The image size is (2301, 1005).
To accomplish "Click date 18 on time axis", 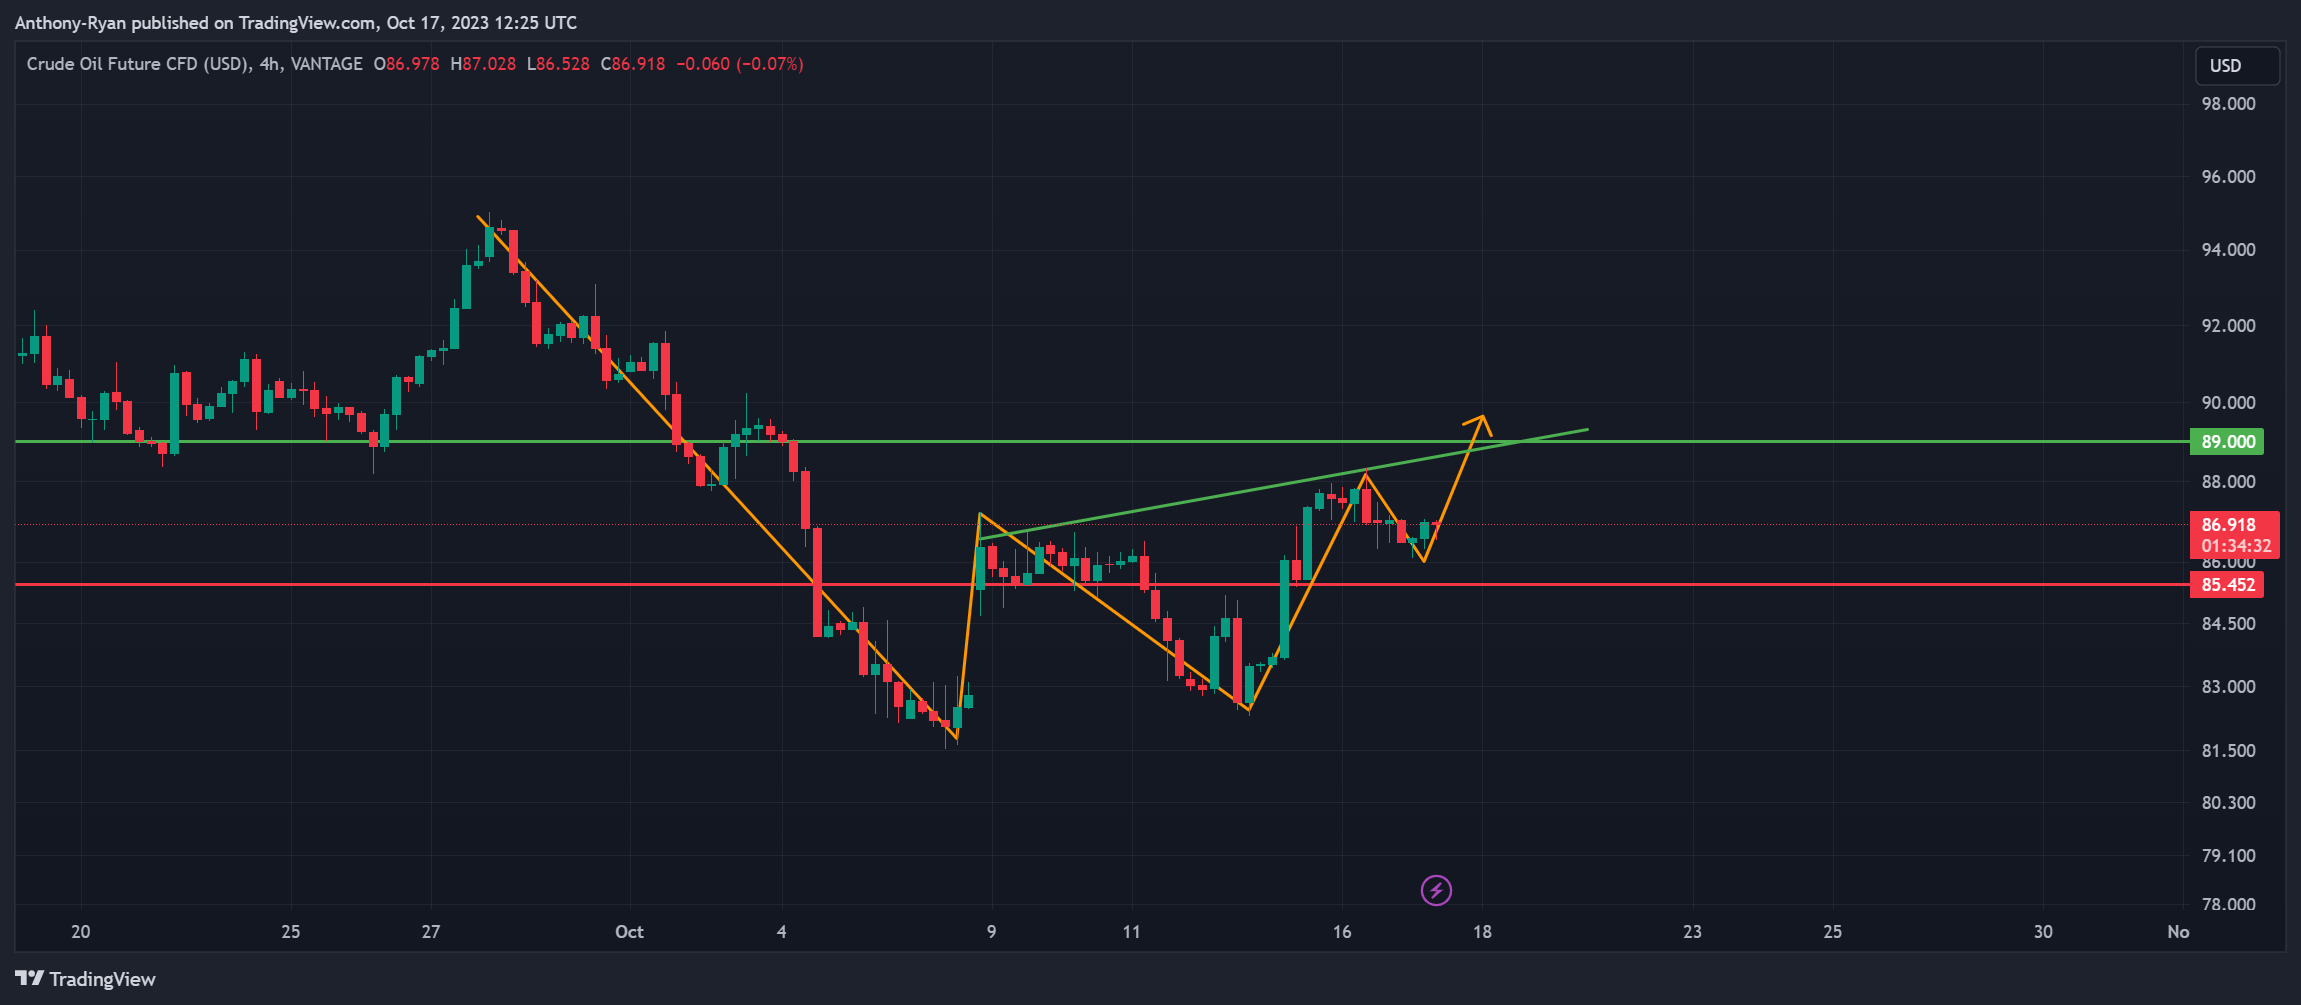I will 1482,932.
